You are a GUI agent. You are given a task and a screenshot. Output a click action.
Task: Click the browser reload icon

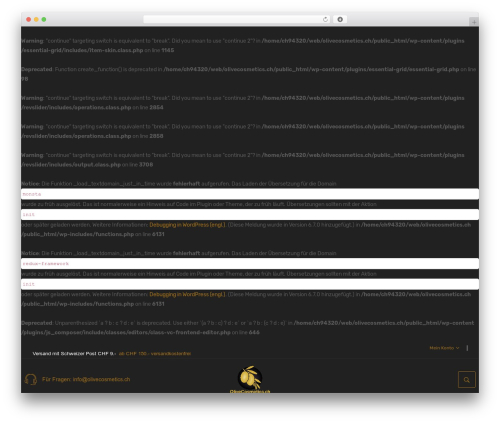pos(325,19)
